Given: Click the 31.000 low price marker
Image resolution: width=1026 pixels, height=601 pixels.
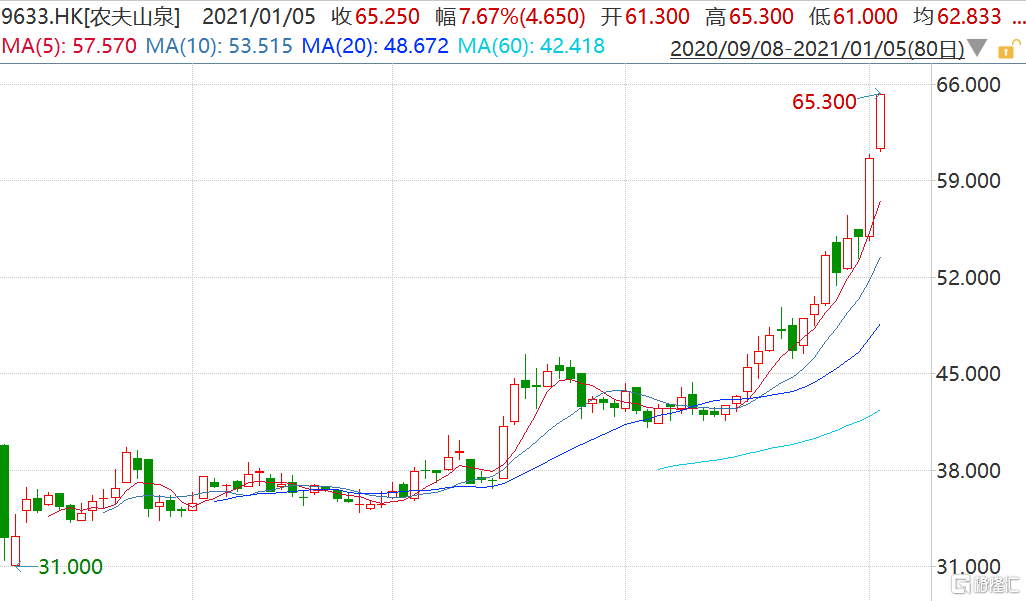Looking at the screenshot, I should [x=70, y=567].
